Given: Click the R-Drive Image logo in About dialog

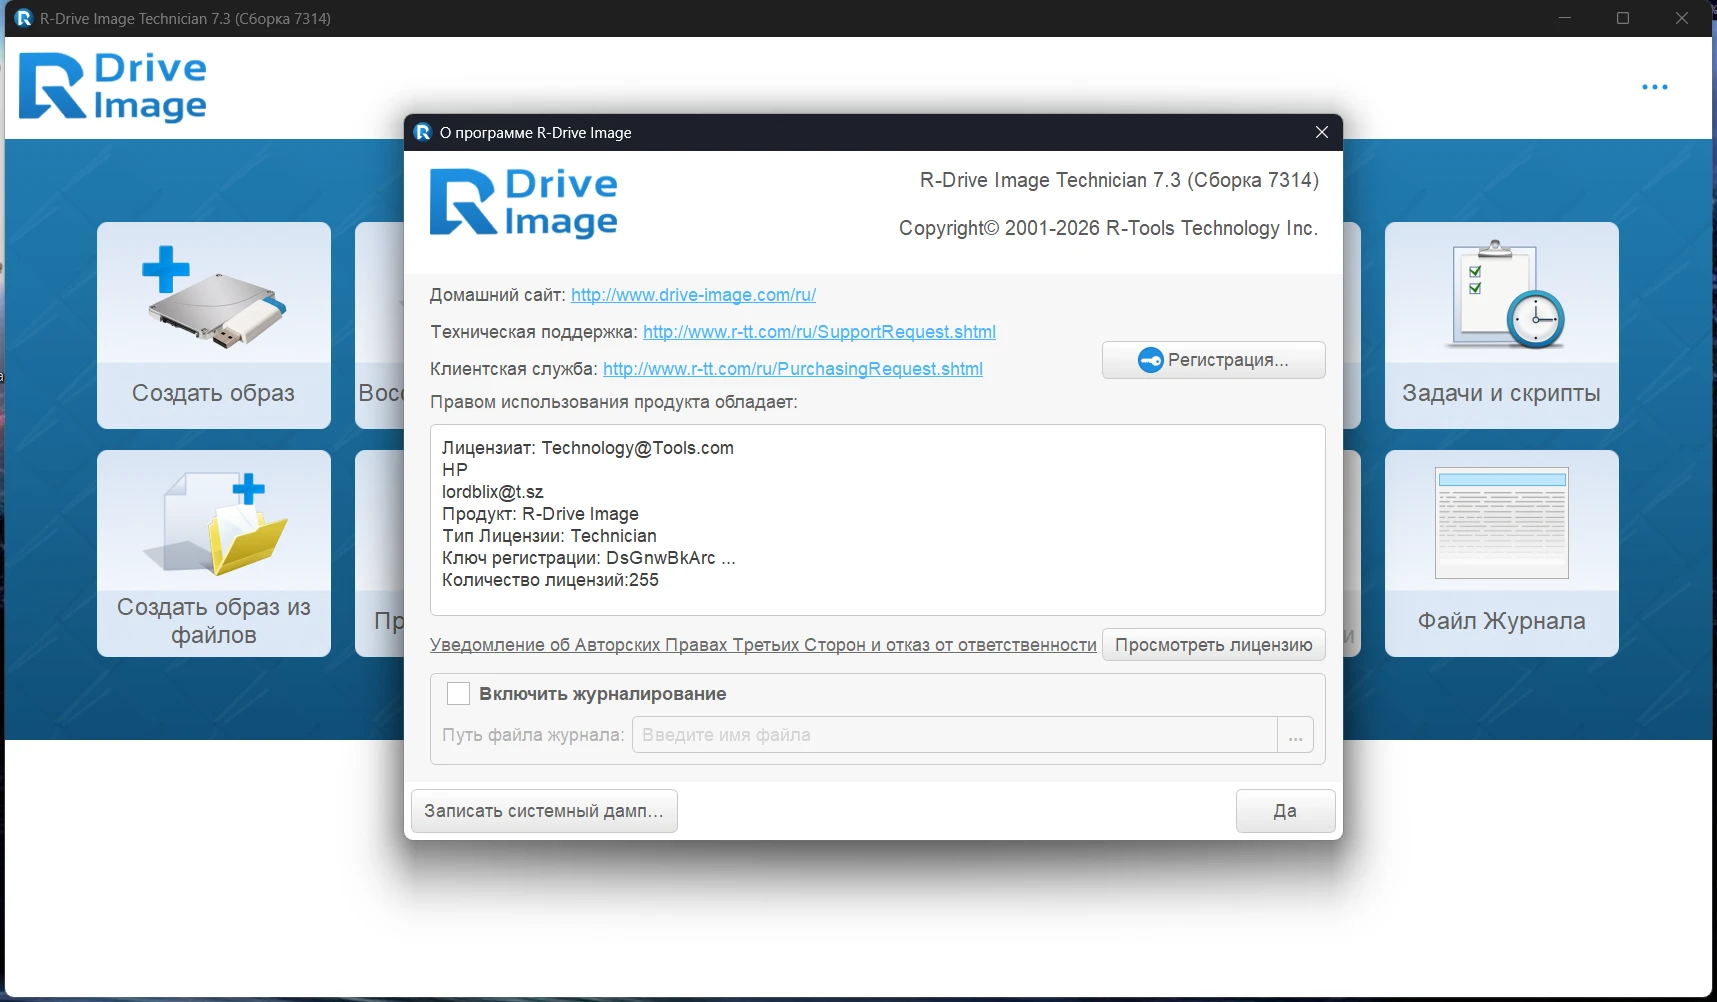Looking at the screenshot, I should tap(523, 203).
